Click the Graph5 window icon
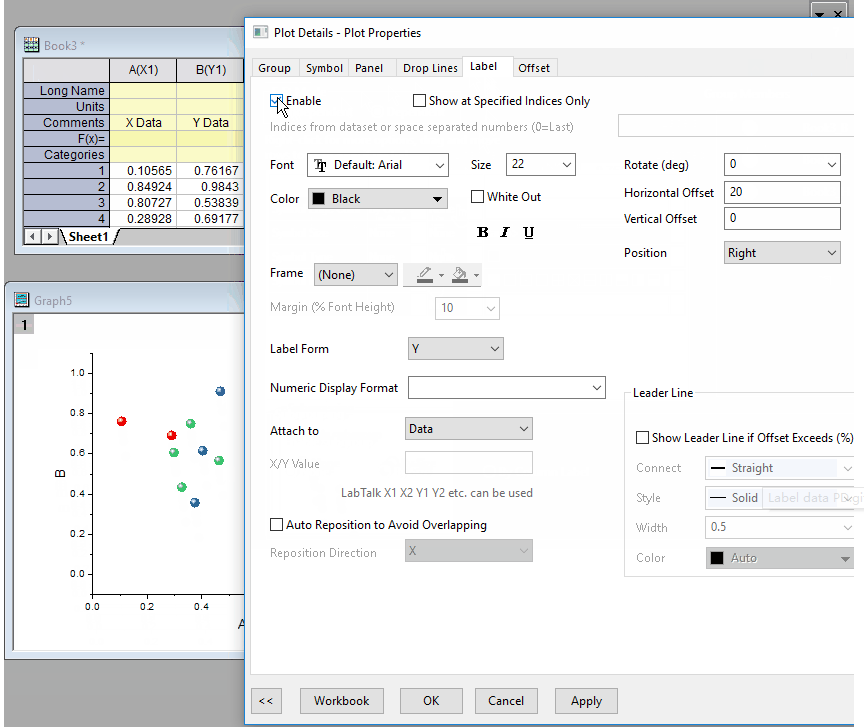The image size is (864, 727). (x=22, y=300)
